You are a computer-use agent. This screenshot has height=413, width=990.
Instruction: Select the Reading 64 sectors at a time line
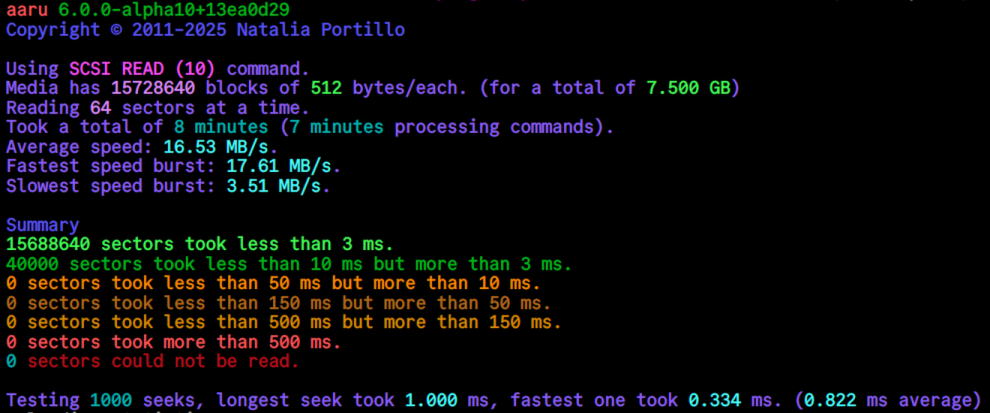(158, 107)
